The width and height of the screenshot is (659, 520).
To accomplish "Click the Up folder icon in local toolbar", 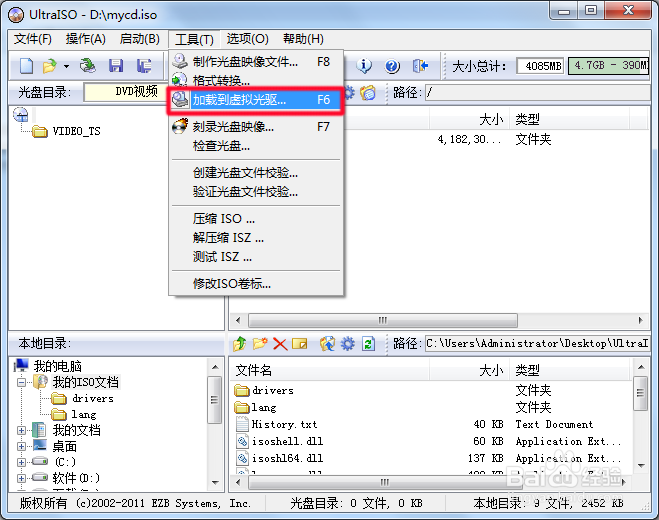I will point(240,343).
